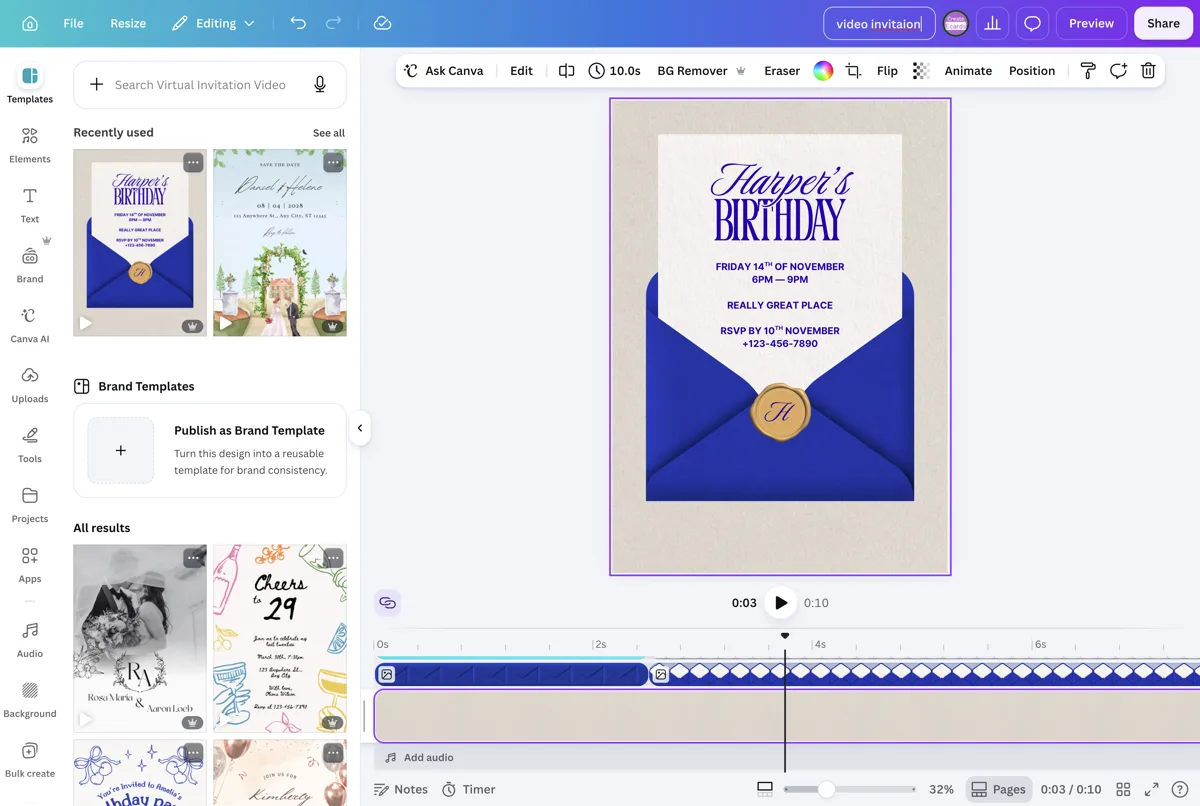Open the Timer tool
Viewport: 1200px width, 806px height.
click(469, 789)
